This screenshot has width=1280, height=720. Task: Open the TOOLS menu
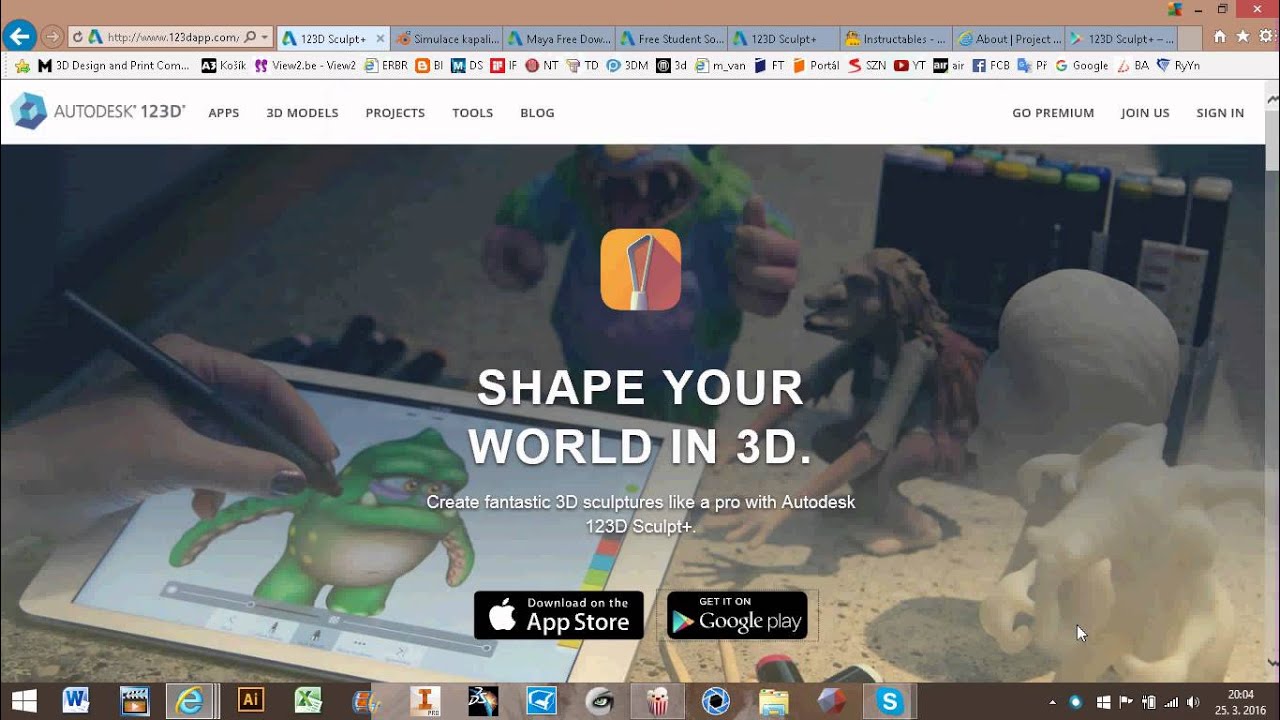472,113
